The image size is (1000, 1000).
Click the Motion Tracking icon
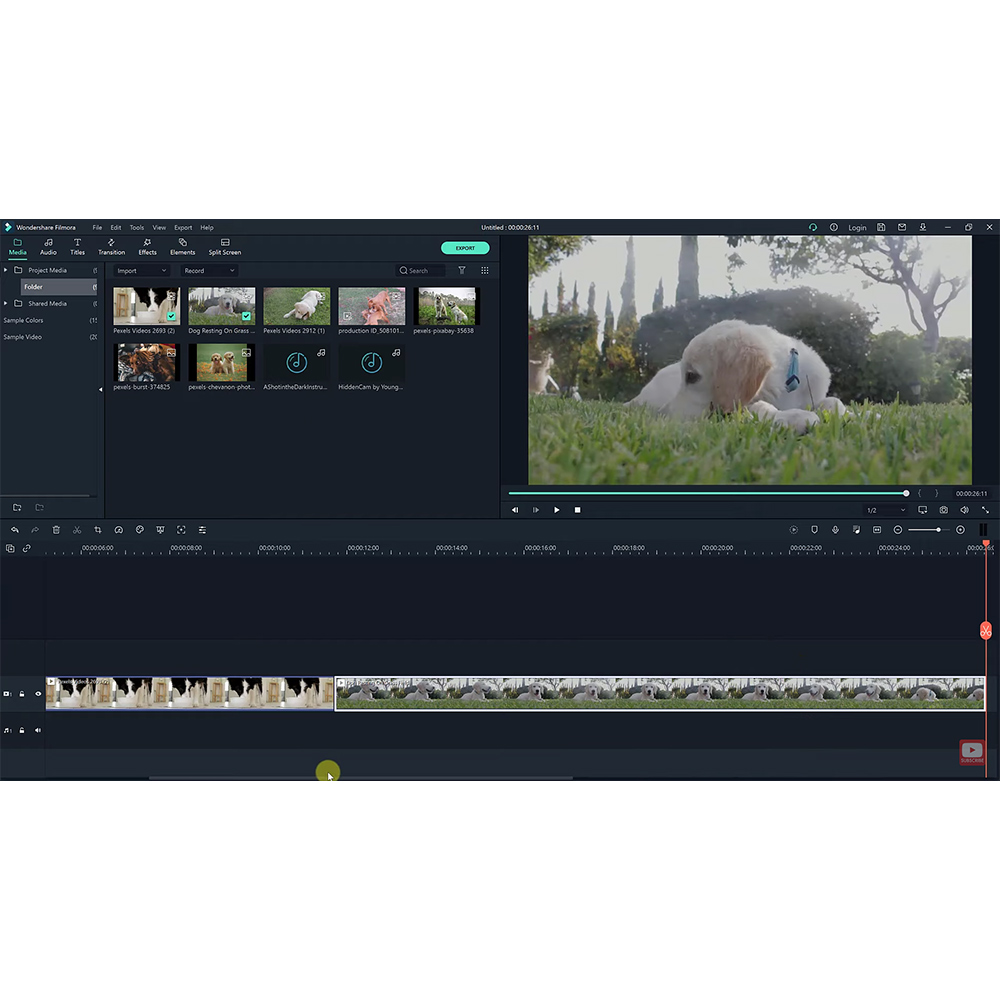click(x=181, y=530)
